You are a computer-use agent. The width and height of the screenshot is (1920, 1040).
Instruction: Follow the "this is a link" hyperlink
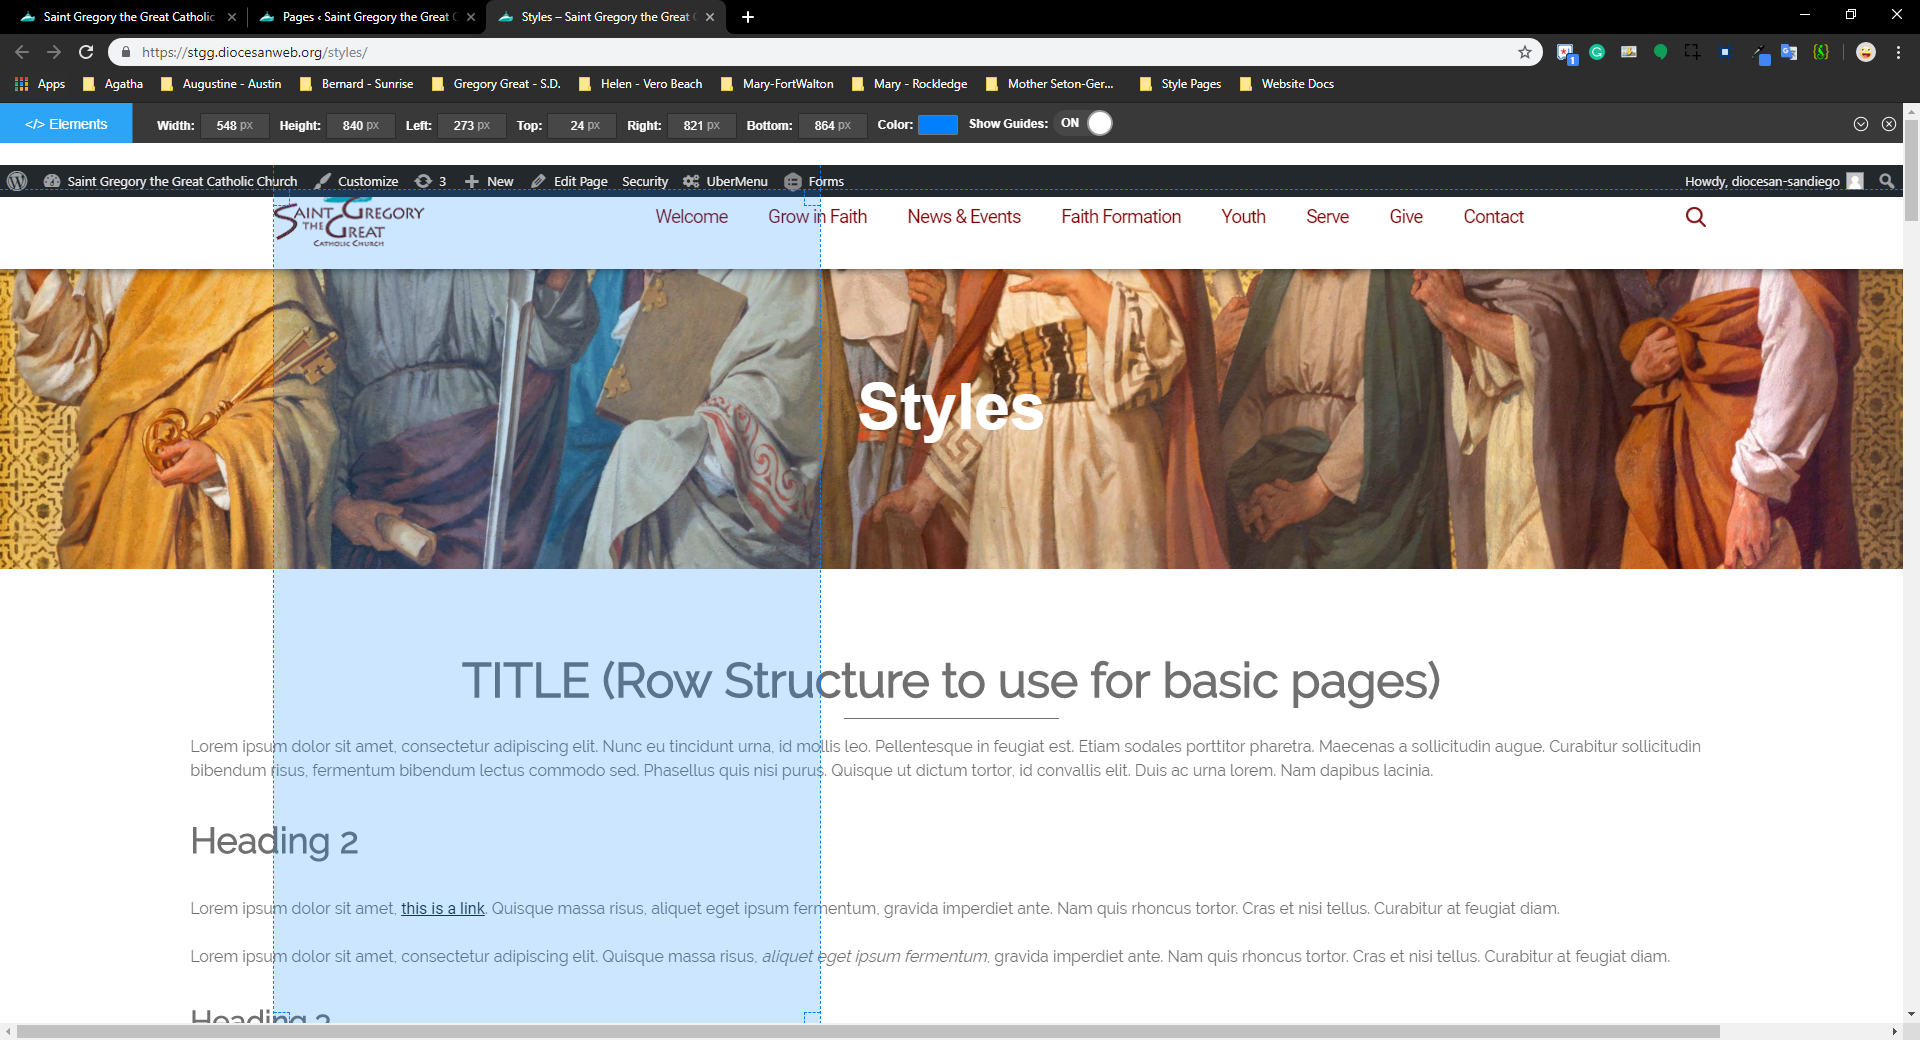tap(442, 908)
